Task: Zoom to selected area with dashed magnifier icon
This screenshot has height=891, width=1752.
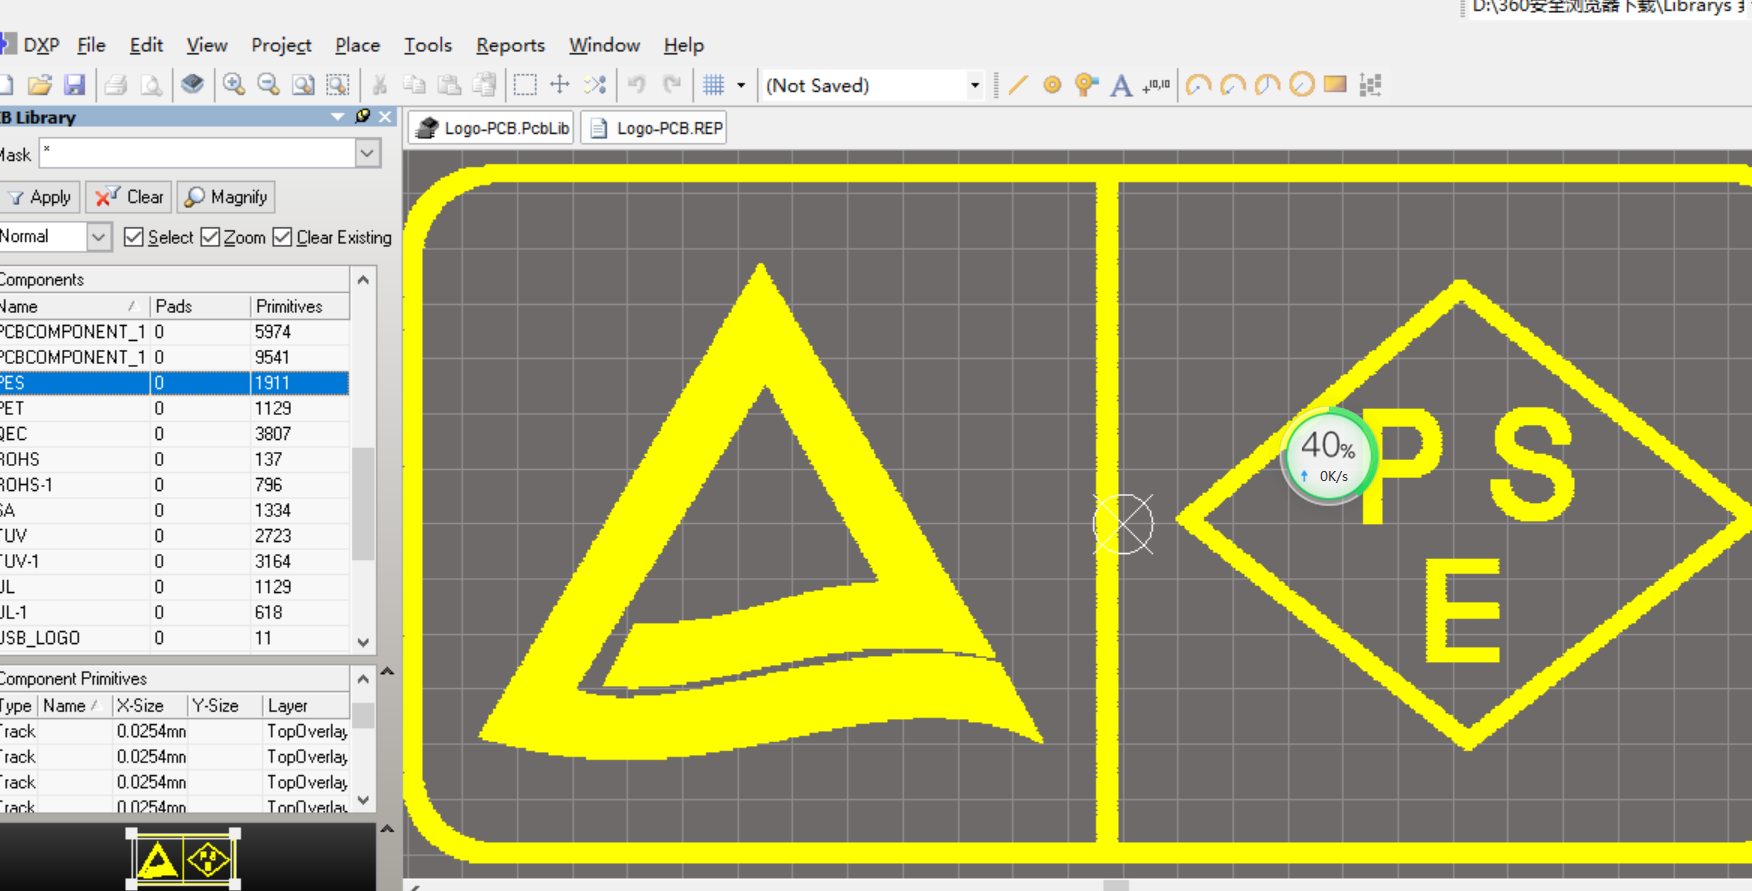Action: point(338,85)
